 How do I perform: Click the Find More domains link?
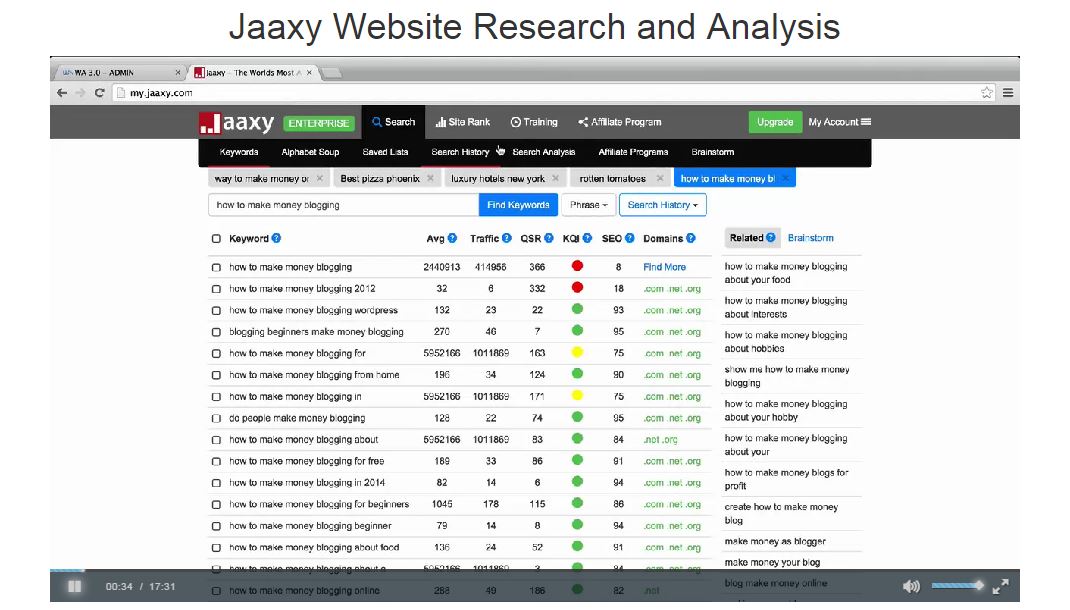coord(665,267)
